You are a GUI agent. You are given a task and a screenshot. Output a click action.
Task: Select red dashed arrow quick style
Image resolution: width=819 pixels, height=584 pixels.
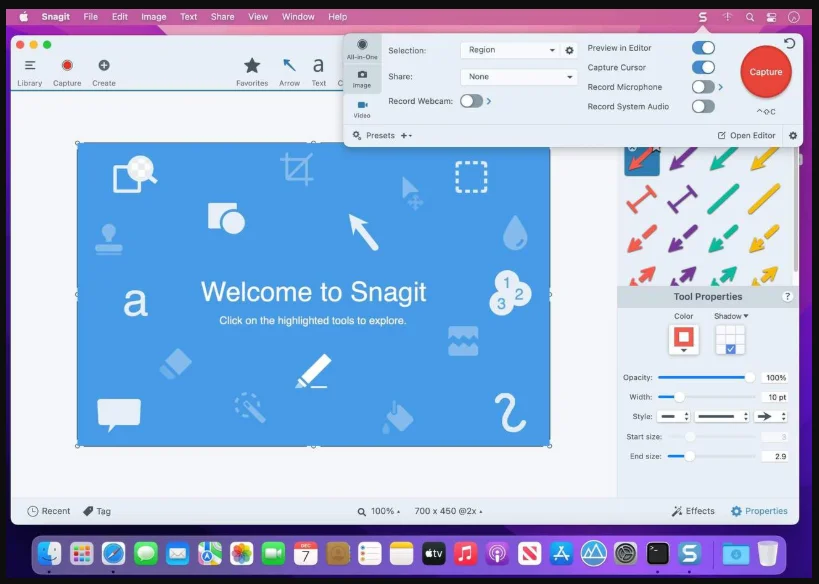pyautogui.click(x=641, y=239)
